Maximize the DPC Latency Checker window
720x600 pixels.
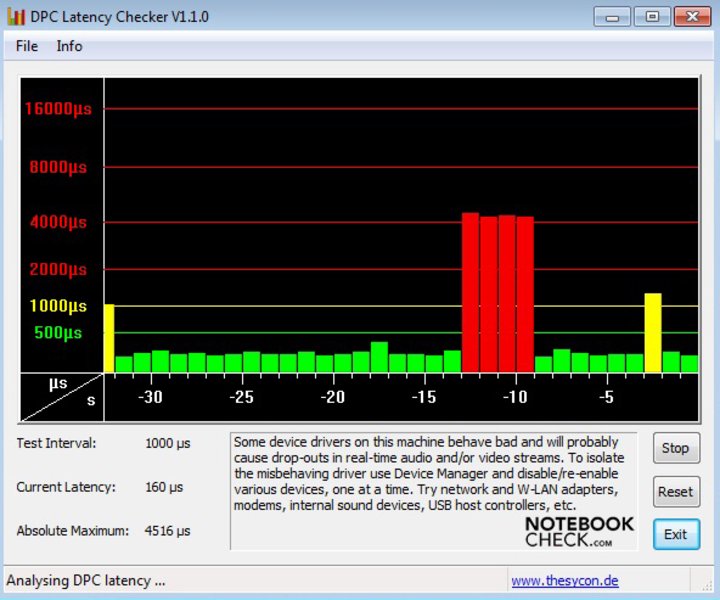coord(652,17)
